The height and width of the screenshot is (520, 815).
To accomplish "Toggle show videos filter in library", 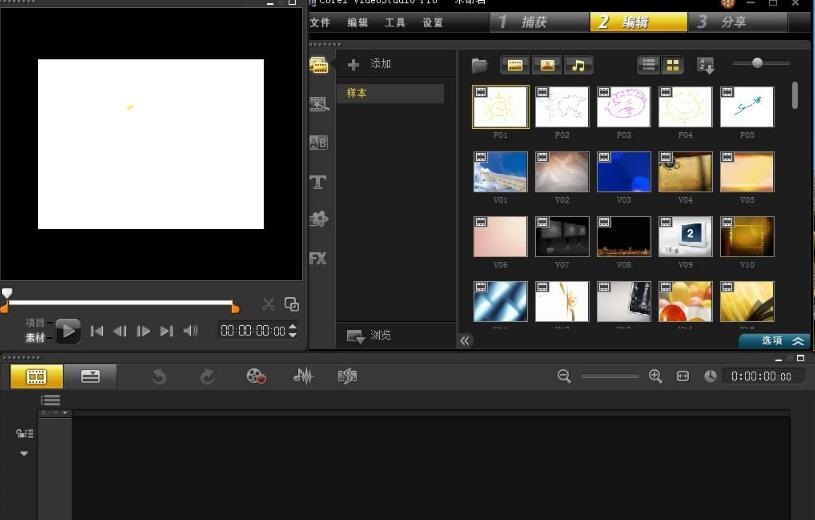I will pos(515,65).
